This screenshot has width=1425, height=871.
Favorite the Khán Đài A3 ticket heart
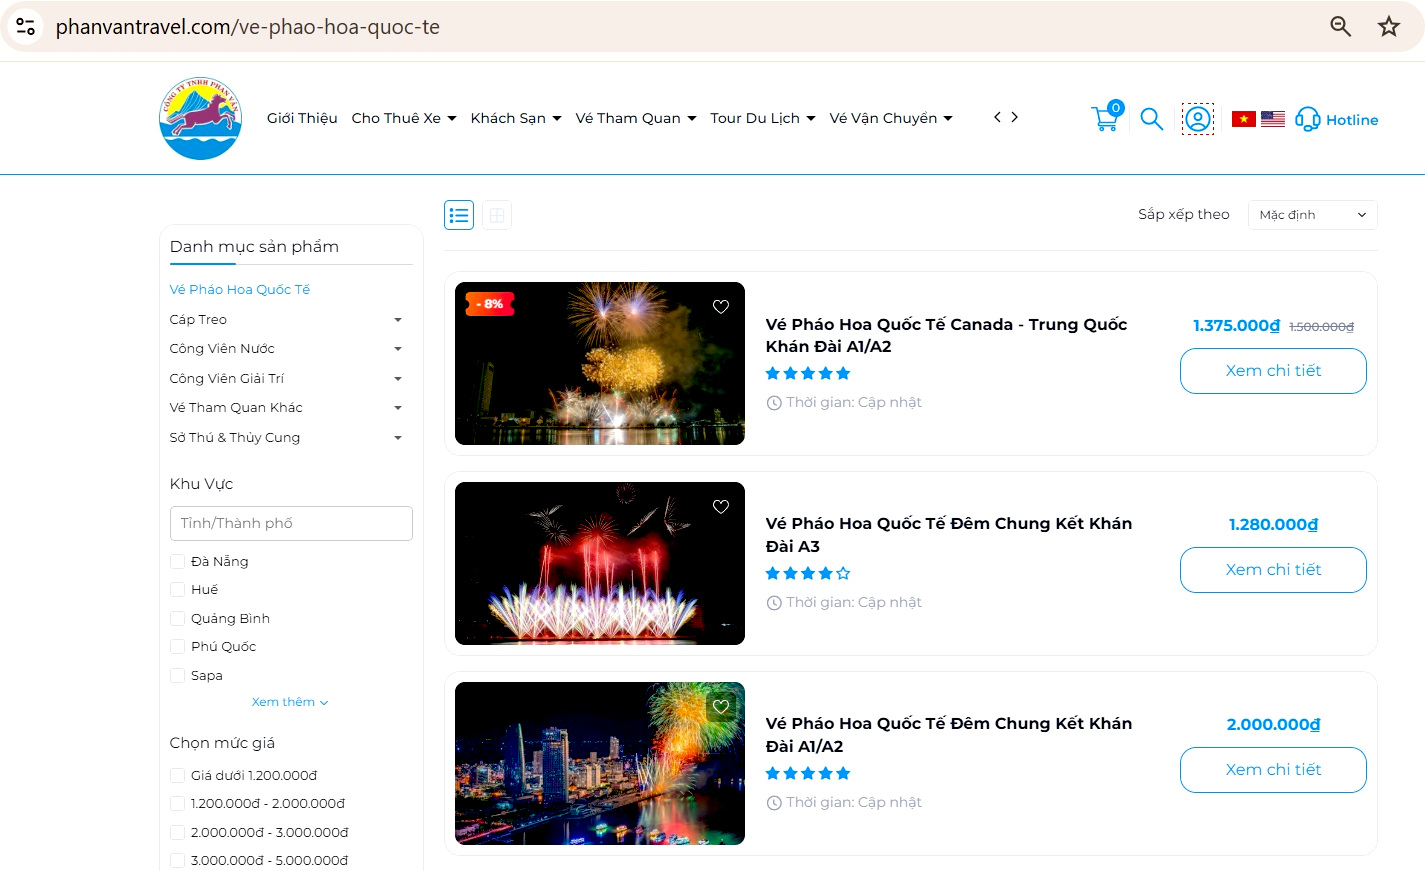click(x=721, y=507)
